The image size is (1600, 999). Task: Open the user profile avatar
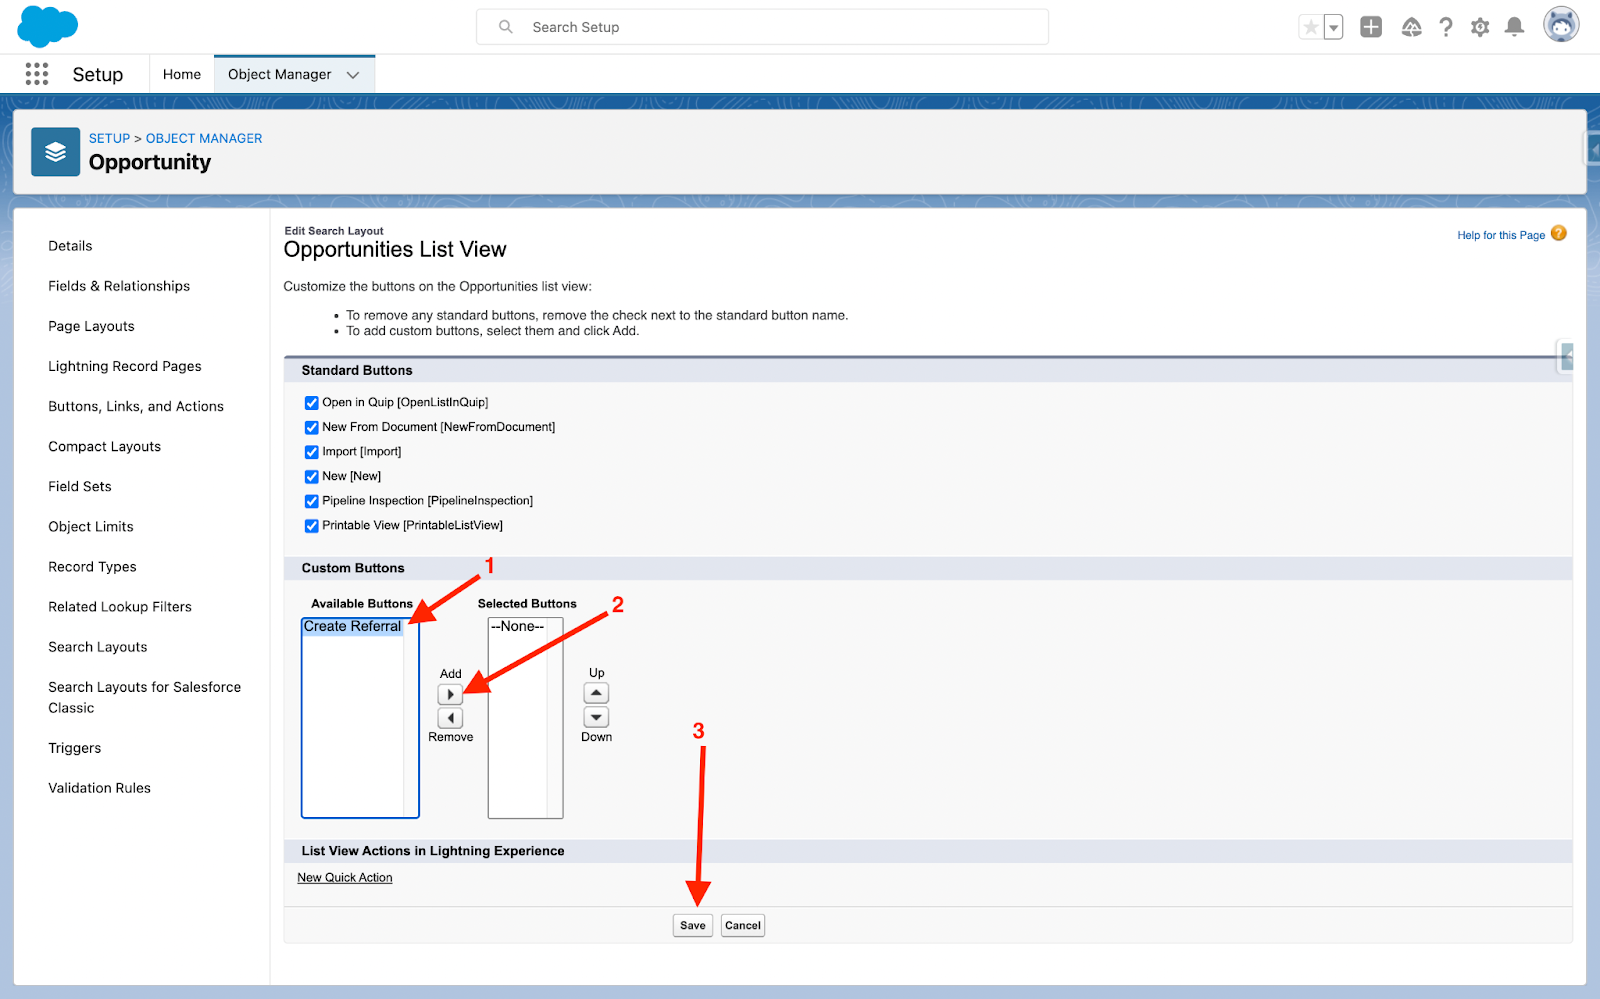[1561, 25]
